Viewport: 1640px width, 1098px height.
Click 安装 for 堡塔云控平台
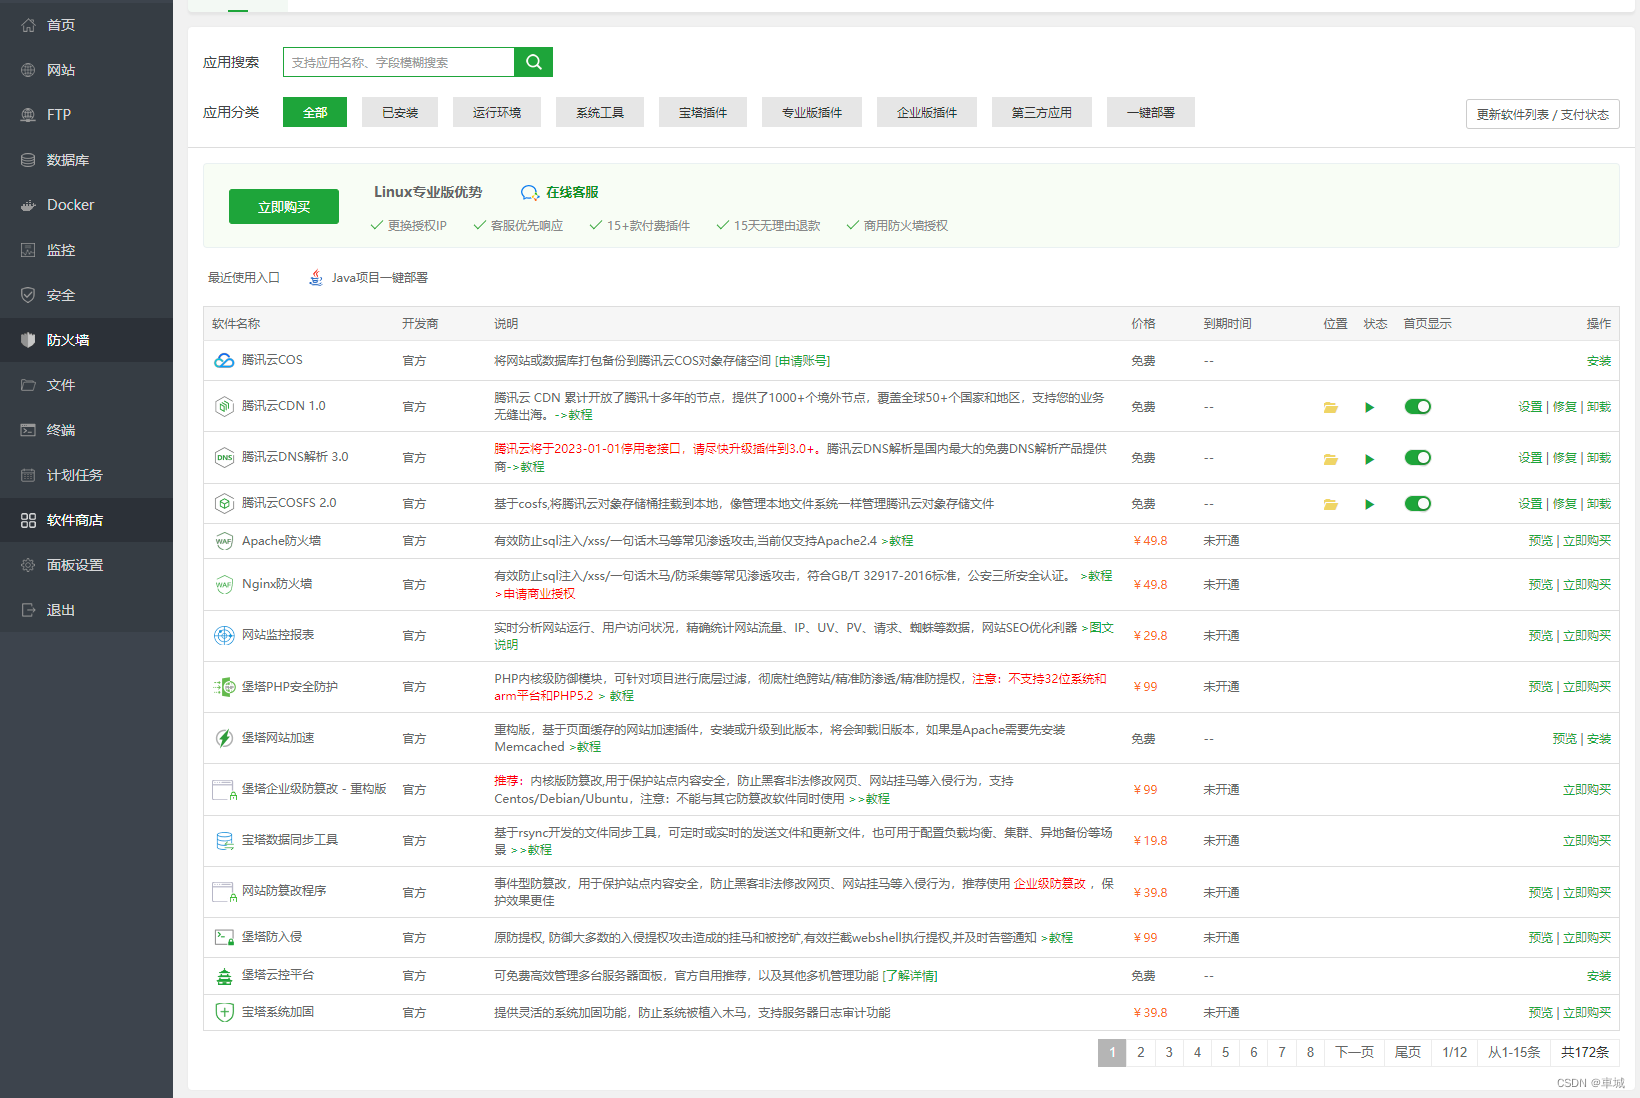coord(1599,976)
